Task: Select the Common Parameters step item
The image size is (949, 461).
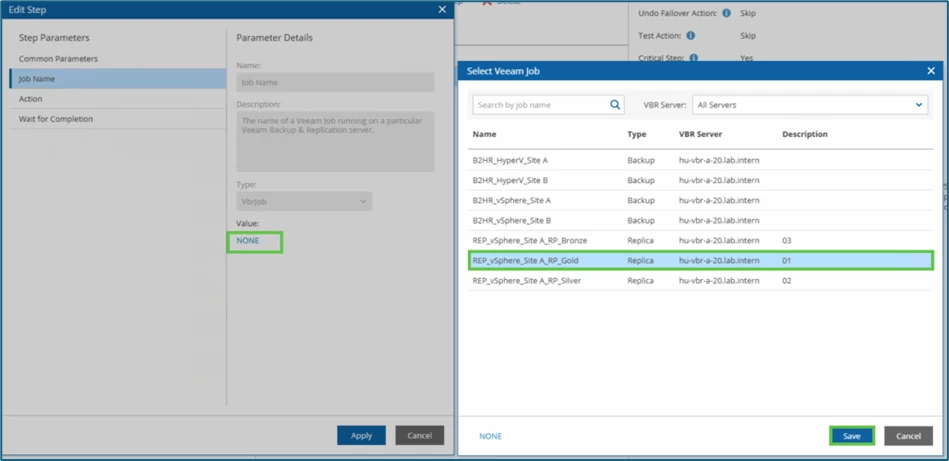Action: (x=58, y=59)
